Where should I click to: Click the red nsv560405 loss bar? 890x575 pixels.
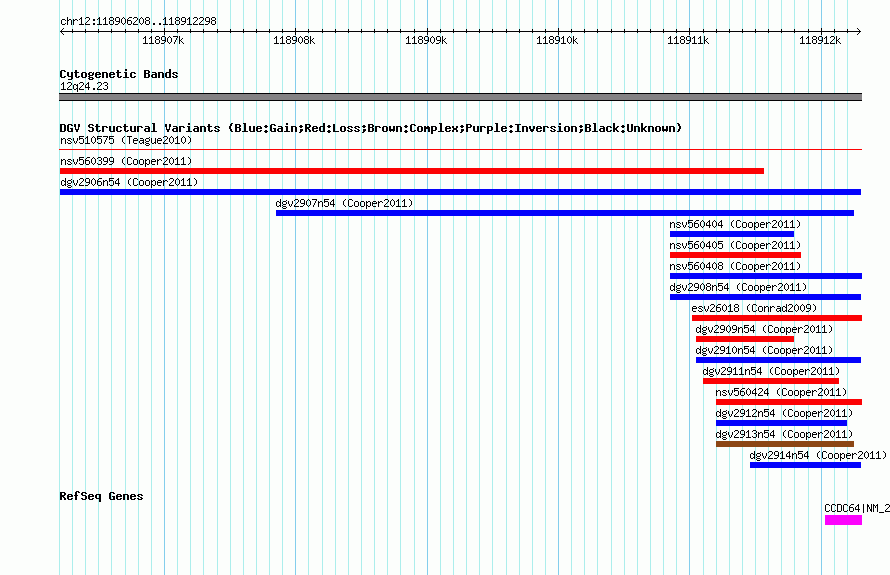[x=735, y=255]
